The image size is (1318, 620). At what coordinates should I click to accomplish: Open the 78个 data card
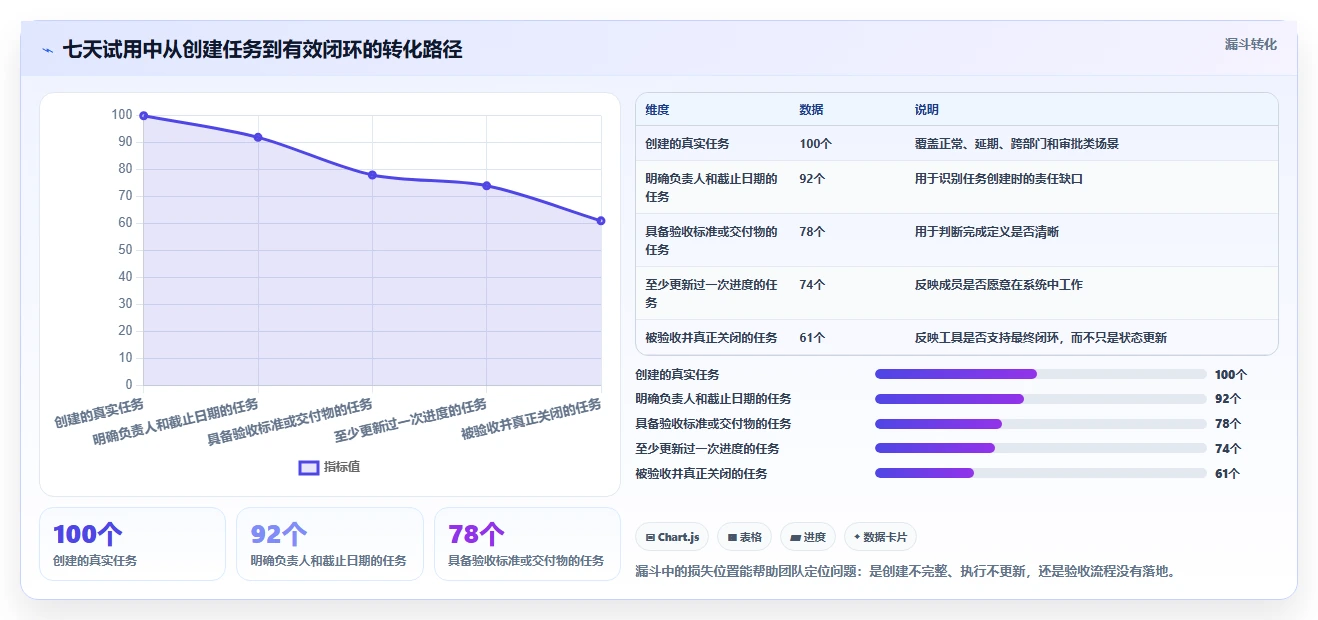[x=528, y=544]
